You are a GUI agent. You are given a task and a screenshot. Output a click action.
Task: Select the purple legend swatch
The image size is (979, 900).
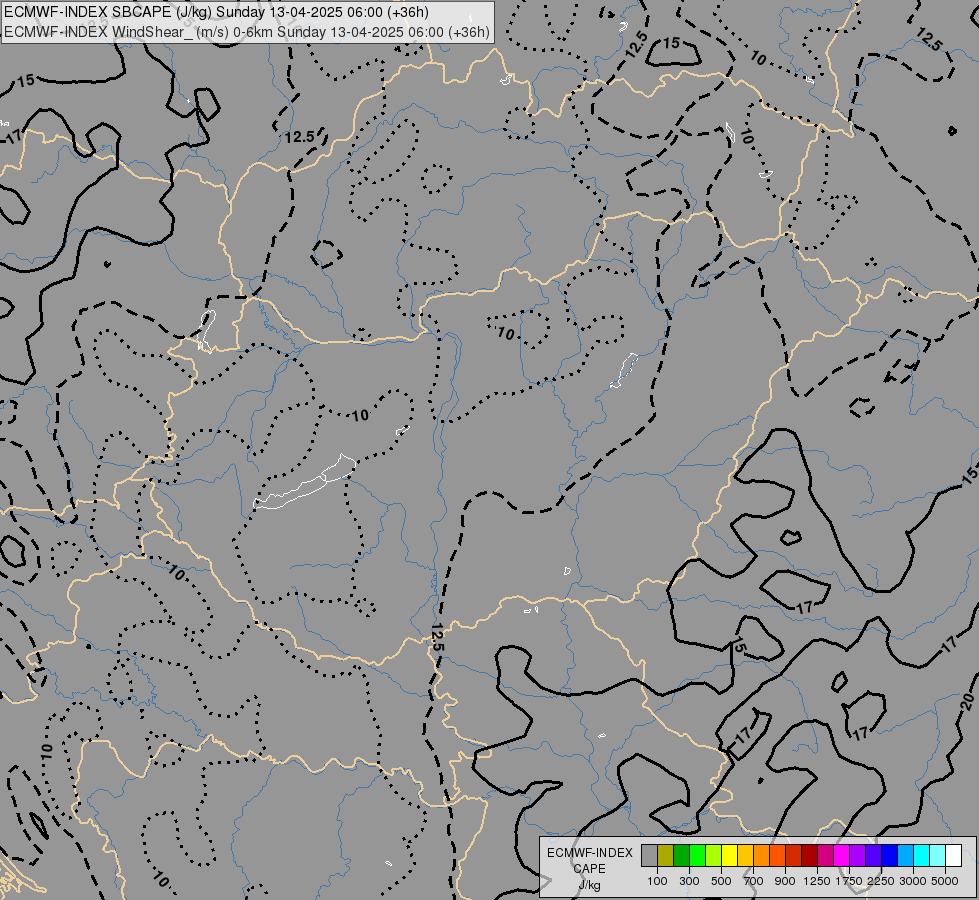click(857, 856)
